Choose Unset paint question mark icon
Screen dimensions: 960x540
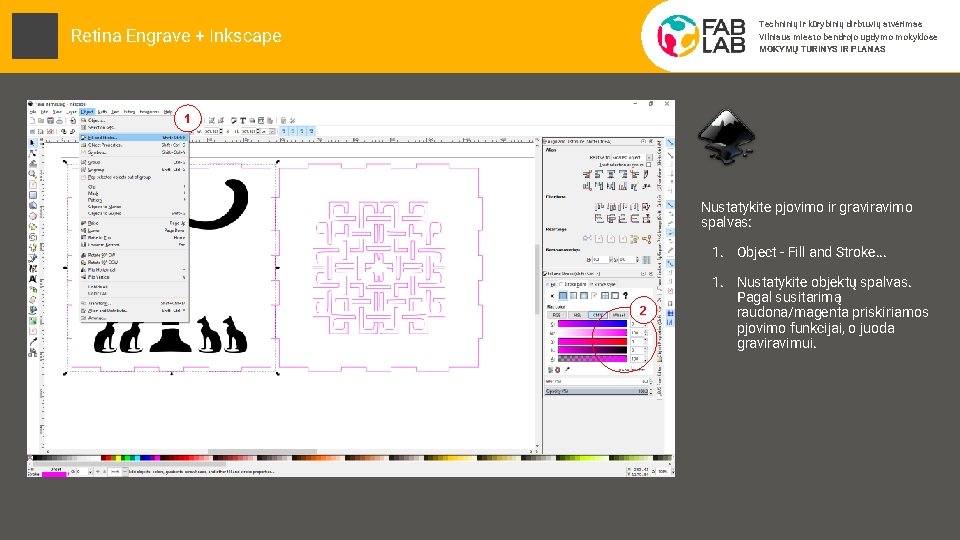pos(625,296)
